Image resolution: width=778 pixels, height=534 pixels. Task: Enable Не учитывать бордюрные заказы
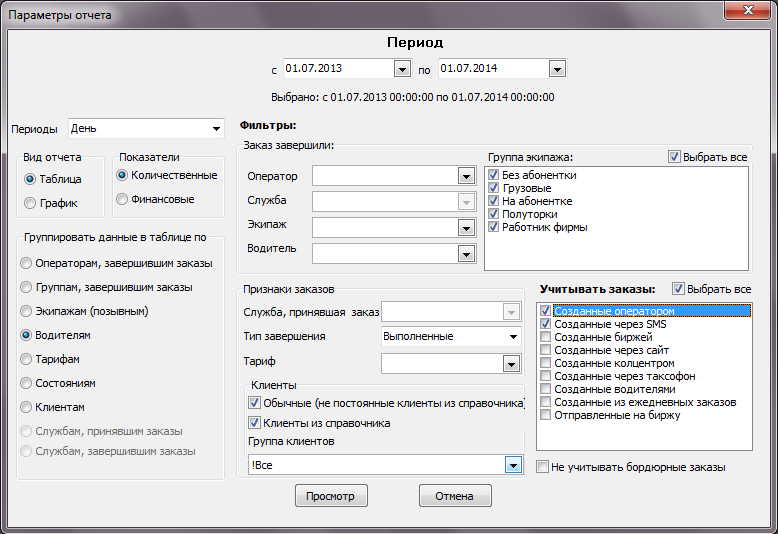(542, 467)
